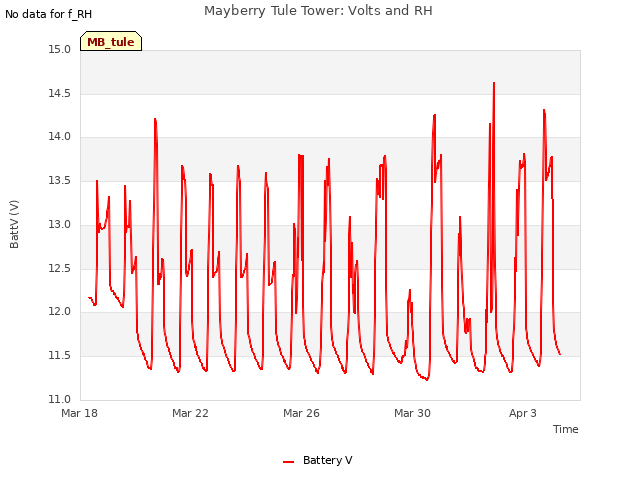640x480 pixels.
Task: Click the 11.0 y-axis tick value
Action: pyautogui.click(x=60, y=399)
